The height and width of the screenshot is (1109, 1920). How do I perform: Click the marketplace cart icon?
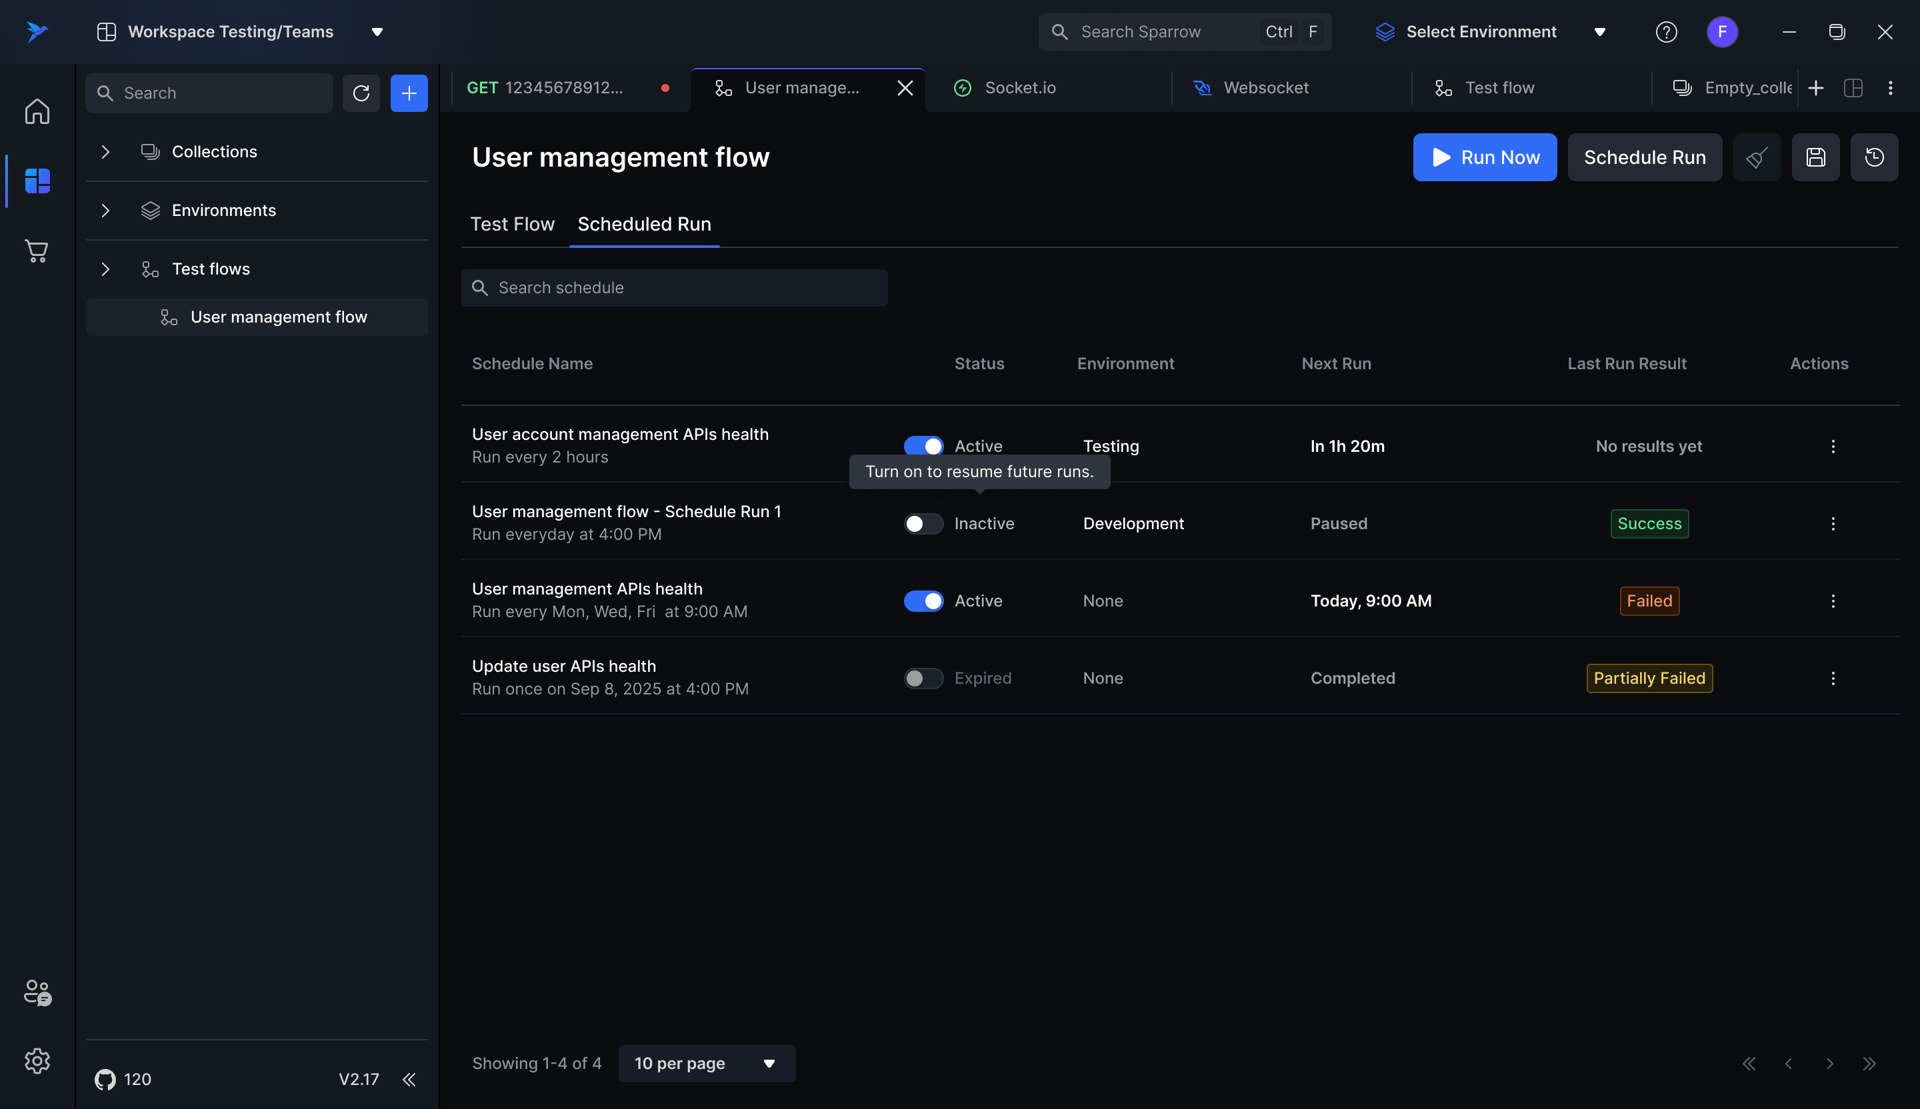[x=37, y=251]
